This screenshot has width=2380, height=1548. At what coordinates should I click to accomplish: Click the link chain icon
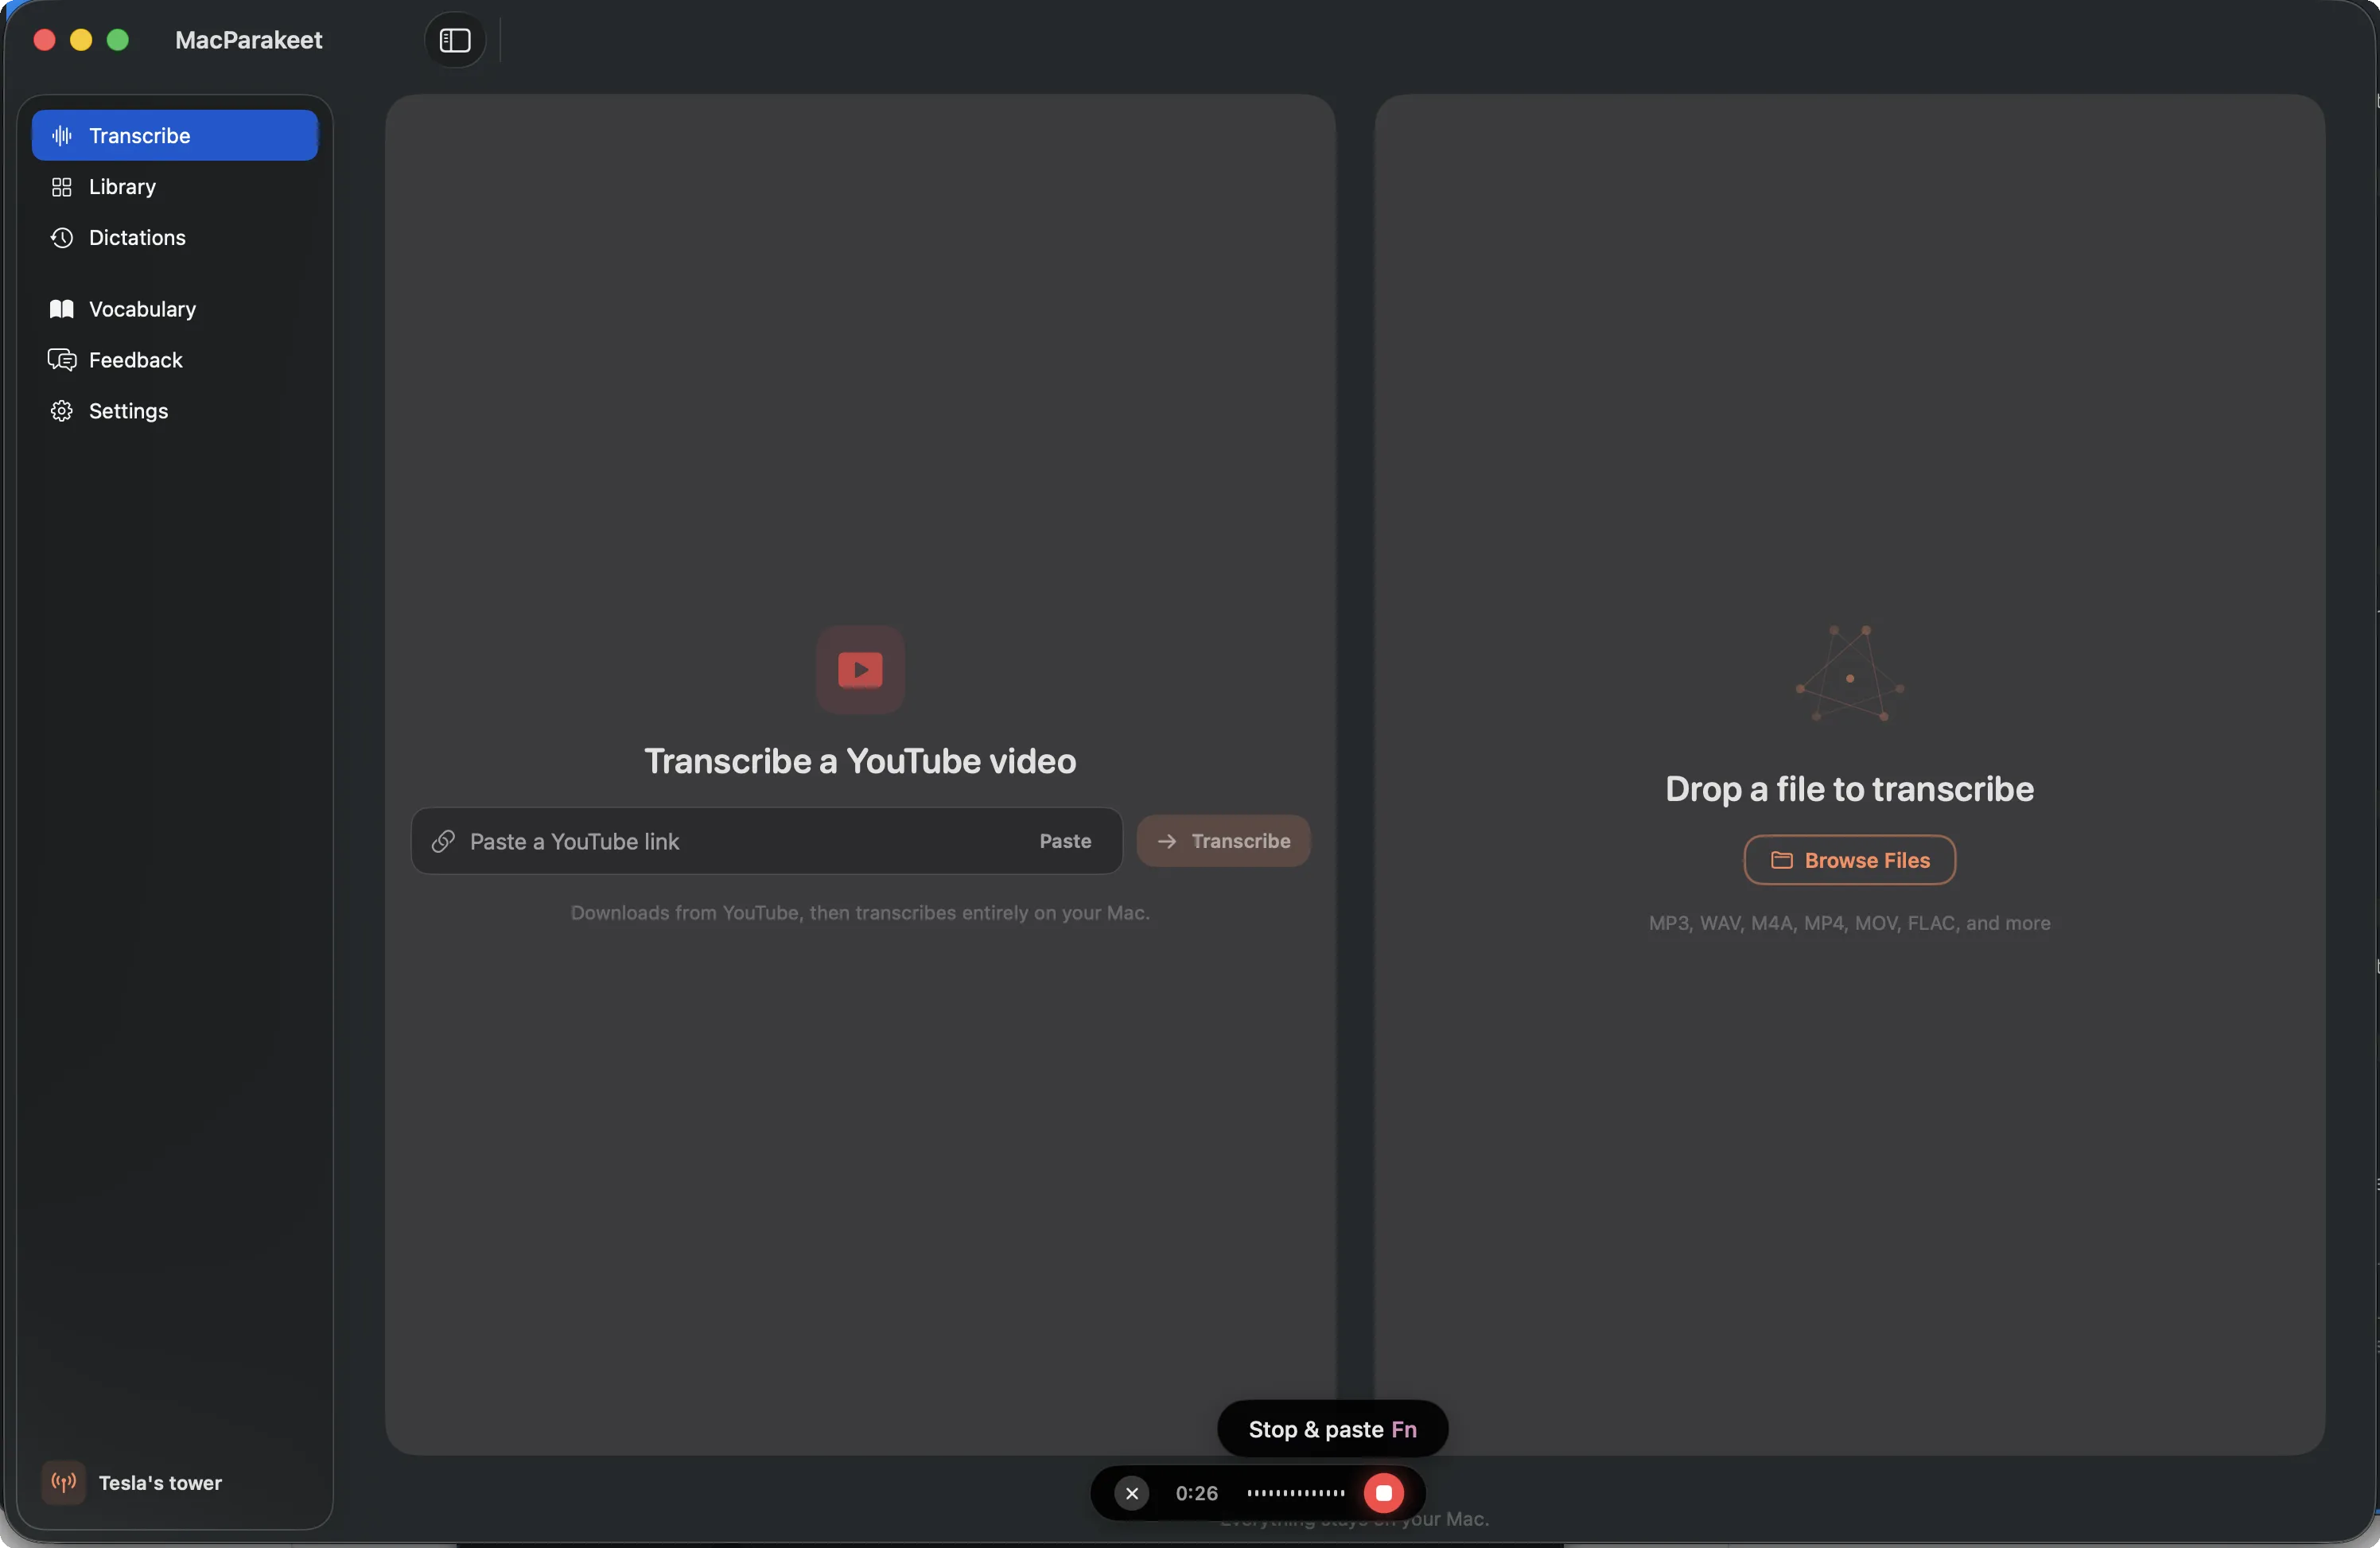tap(443, 841)
